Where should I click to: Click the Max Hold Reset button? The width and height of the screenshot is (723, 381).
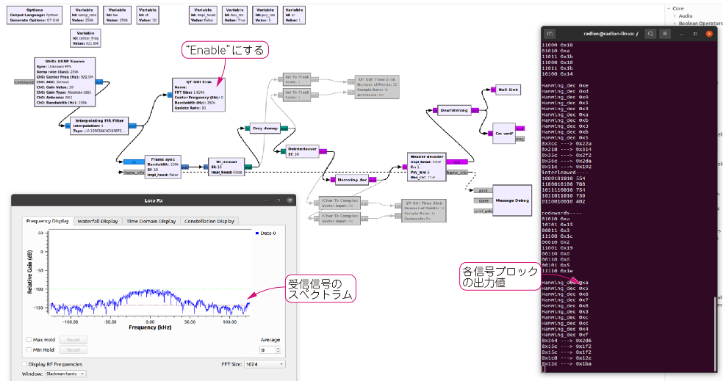click(73, 340)
